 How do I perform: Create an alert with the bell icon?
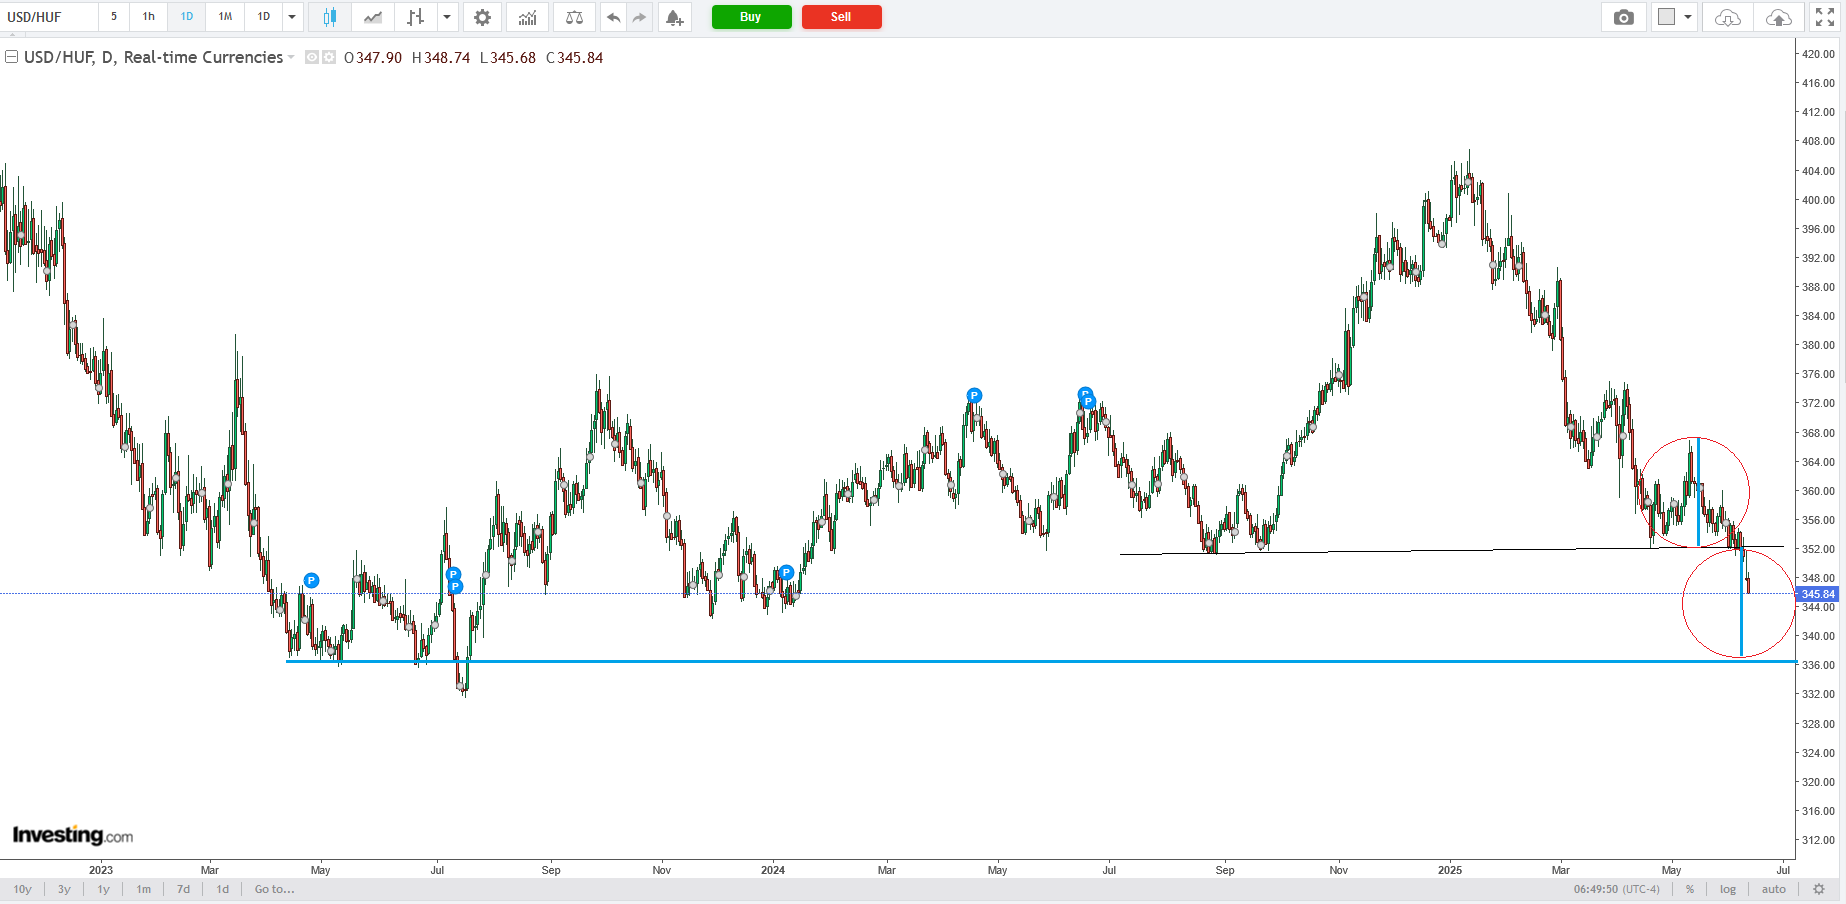pyautogui.click(x=674, y=17)
